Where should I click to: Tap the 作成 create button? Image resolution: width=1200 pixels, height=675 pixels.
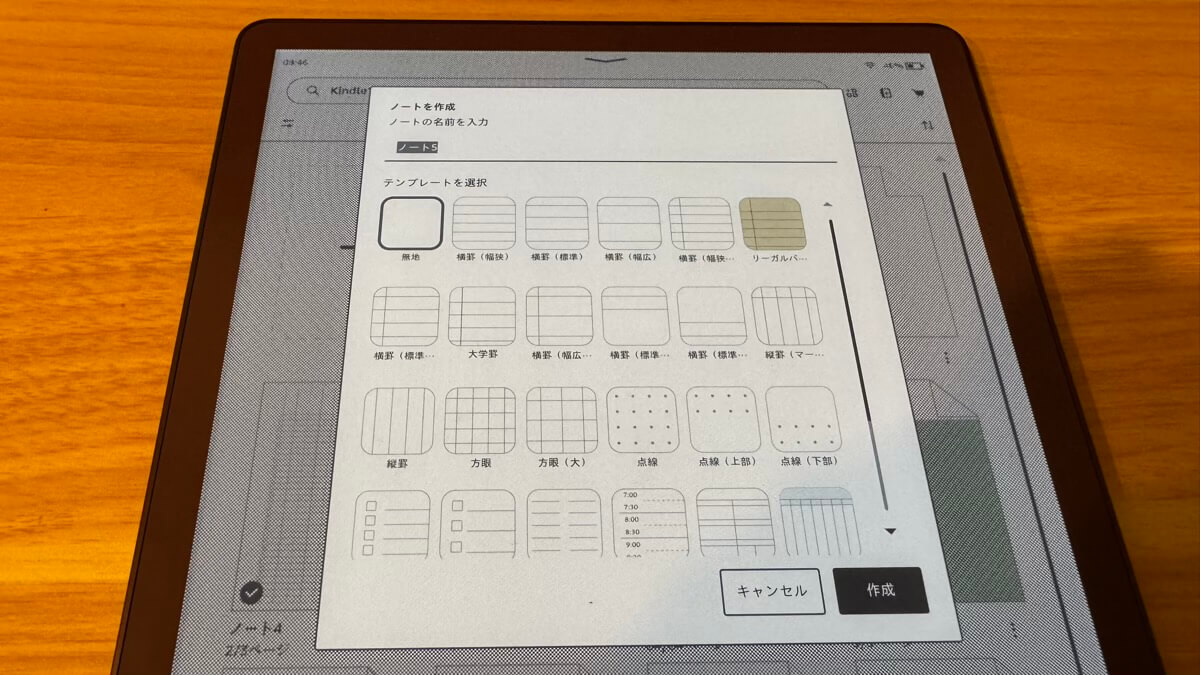(881, 590)
